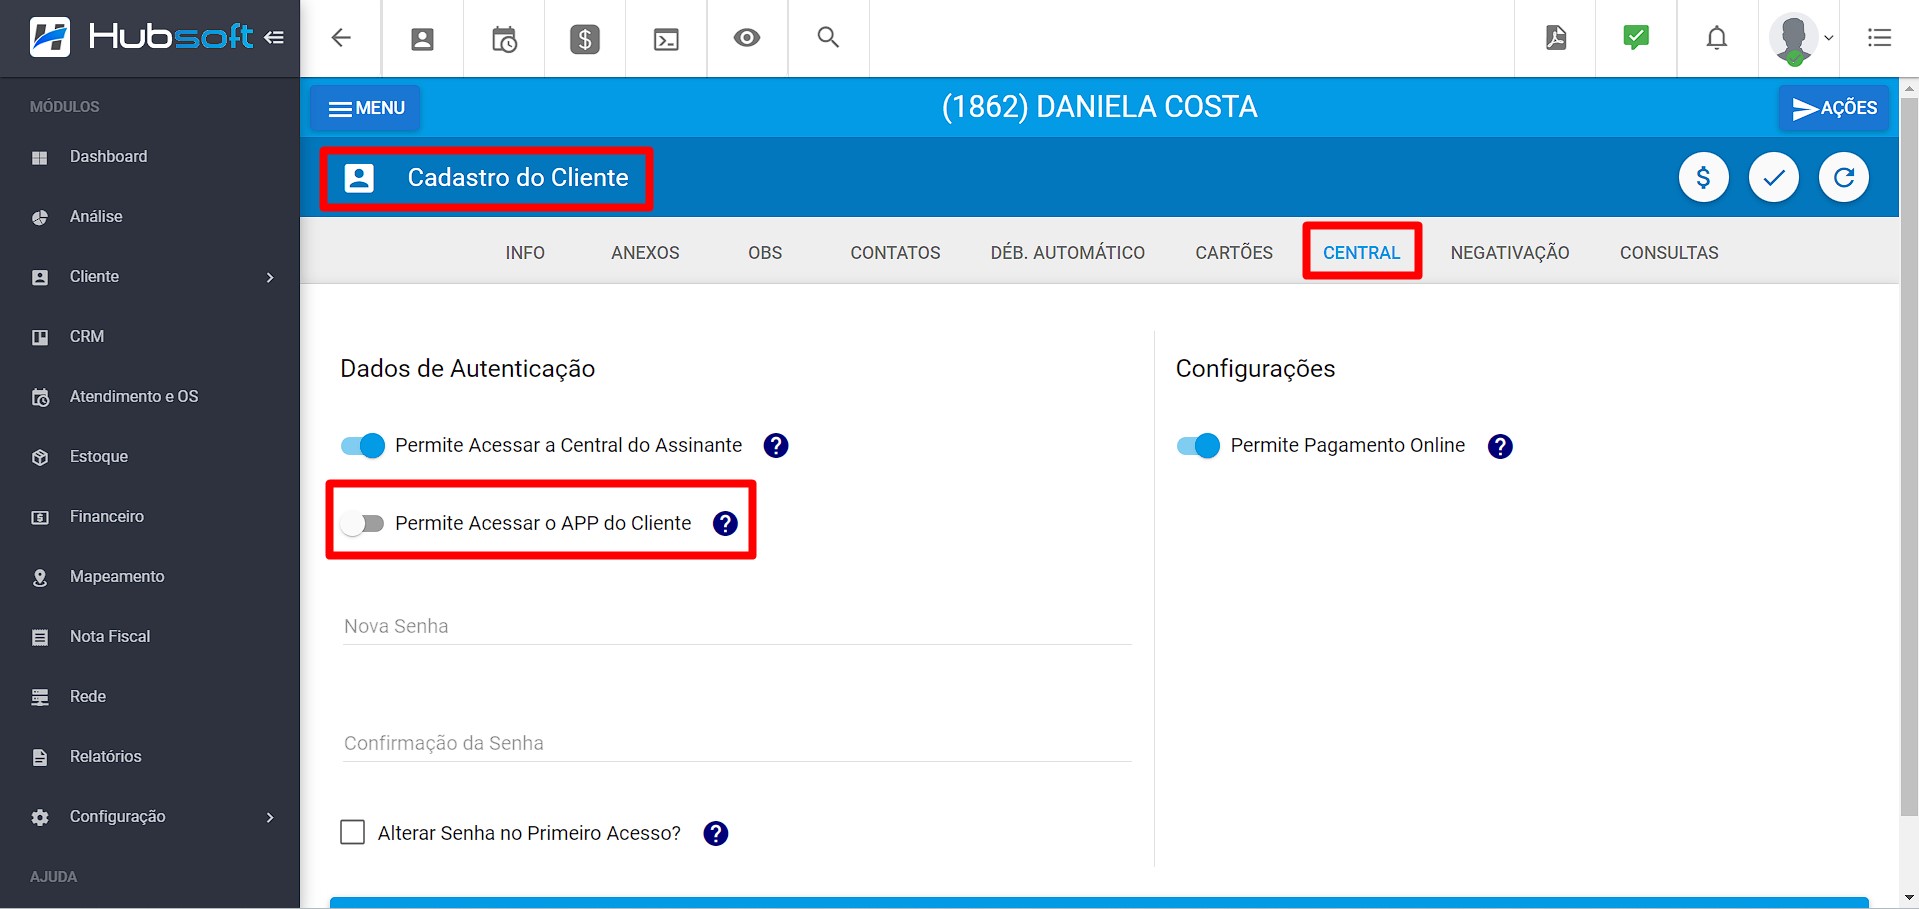Viewport: 1919px width, 909px height.
Task: Open Análise module in sidebar
Action: 150,217
